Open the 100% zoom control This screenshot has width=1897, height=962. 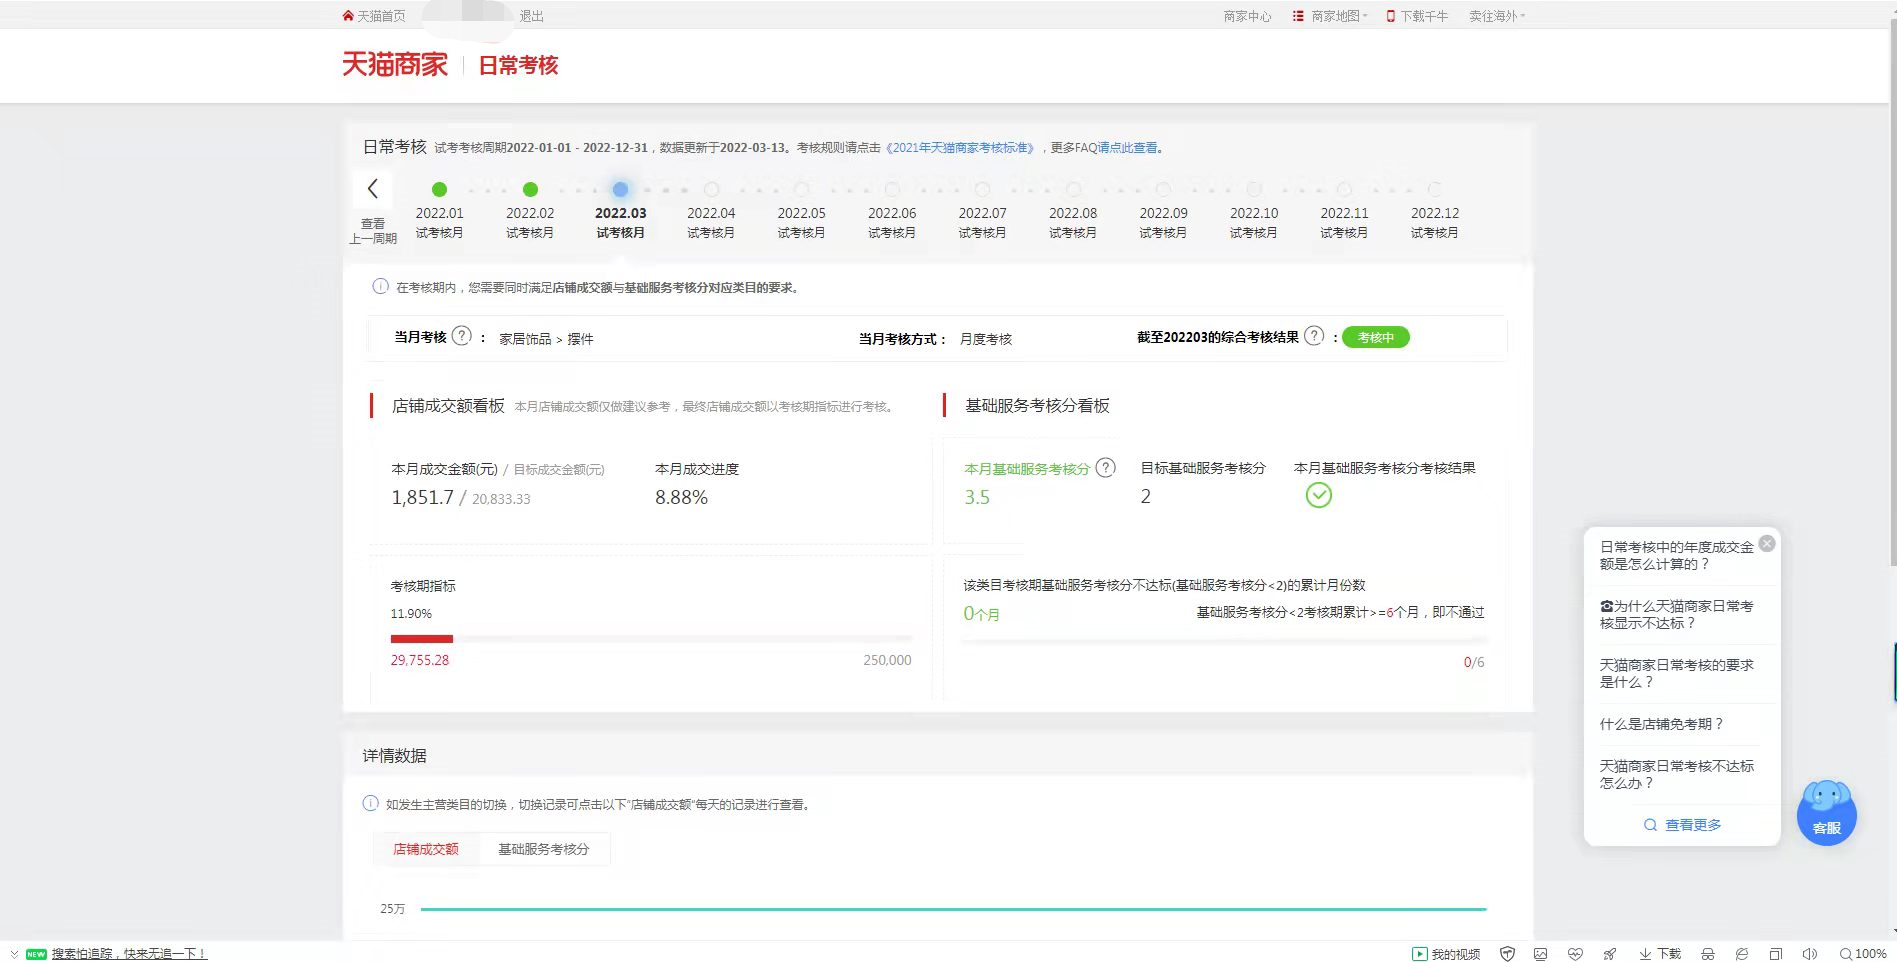(x=1863, y=953)
